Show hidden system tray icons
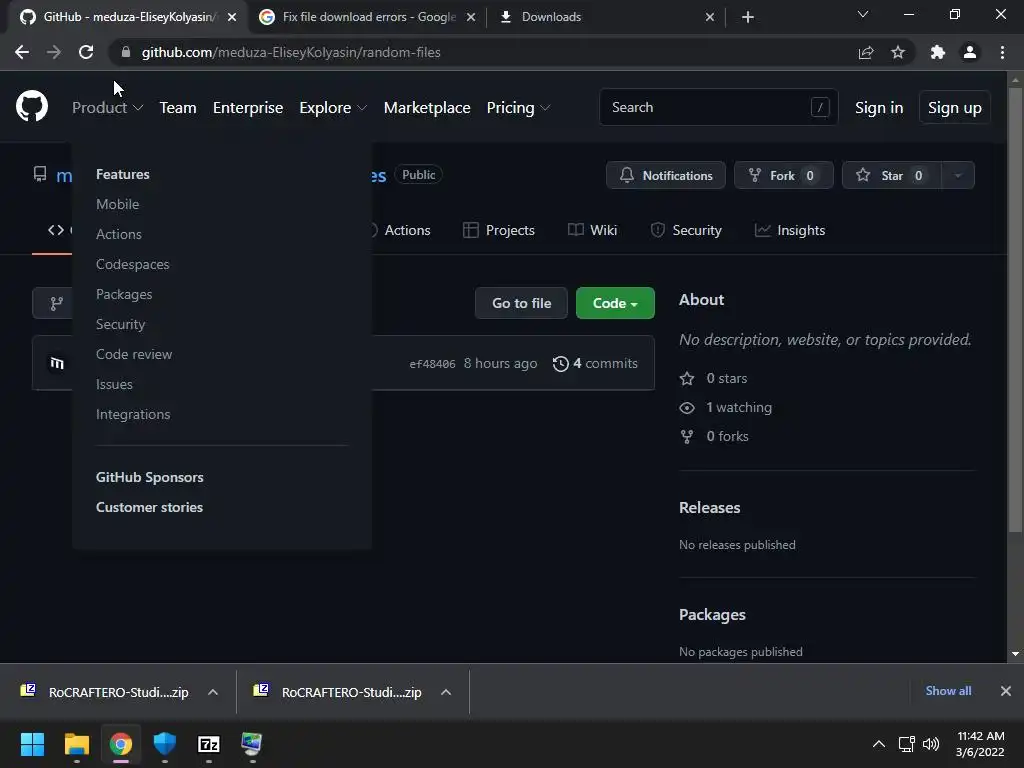Screen dimensions: 1024x768 (x=879, y=744)
